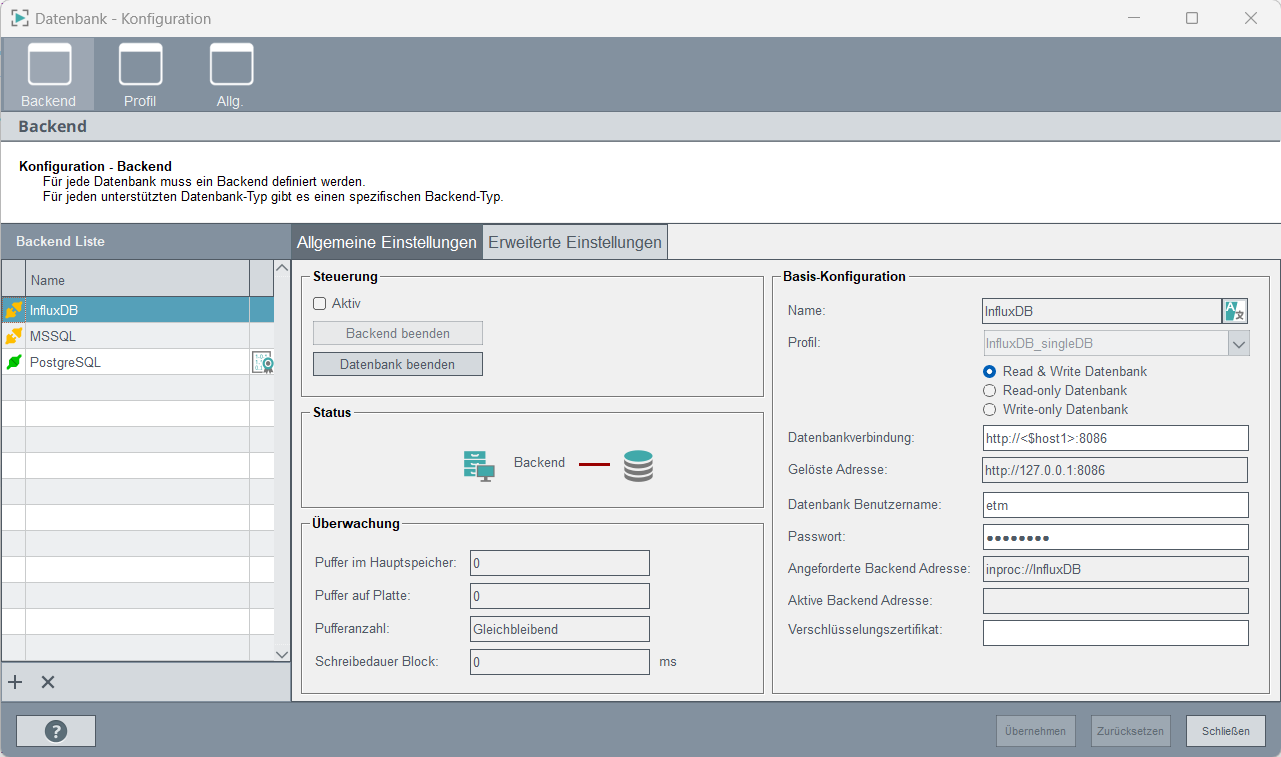Click the Backend beenden button
This screenshot has height=757, width=1281.
point(398,333)
